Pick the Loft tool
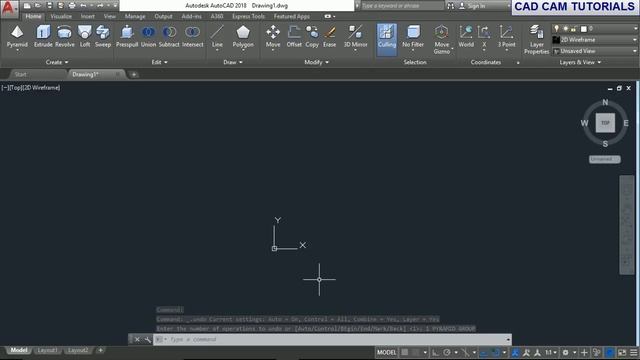 [85, 36]
